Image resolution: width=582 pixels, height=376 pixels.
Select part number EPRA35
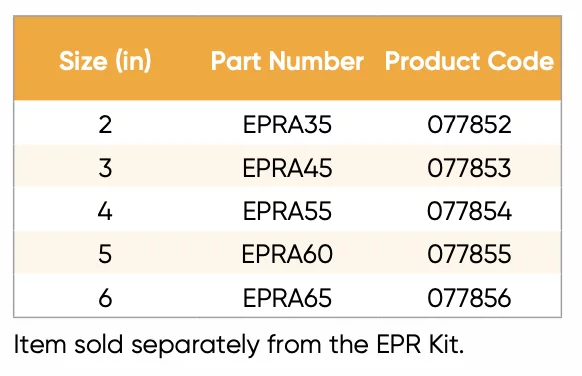(287, 125)
